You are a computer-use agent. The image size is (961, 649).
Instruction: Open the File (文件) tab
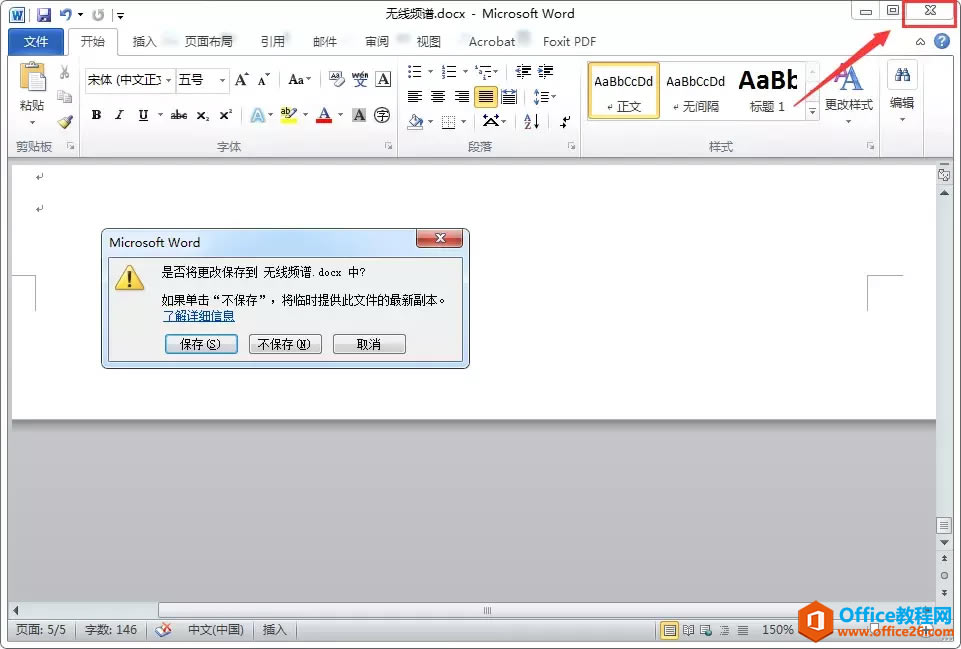click(36, 42)
